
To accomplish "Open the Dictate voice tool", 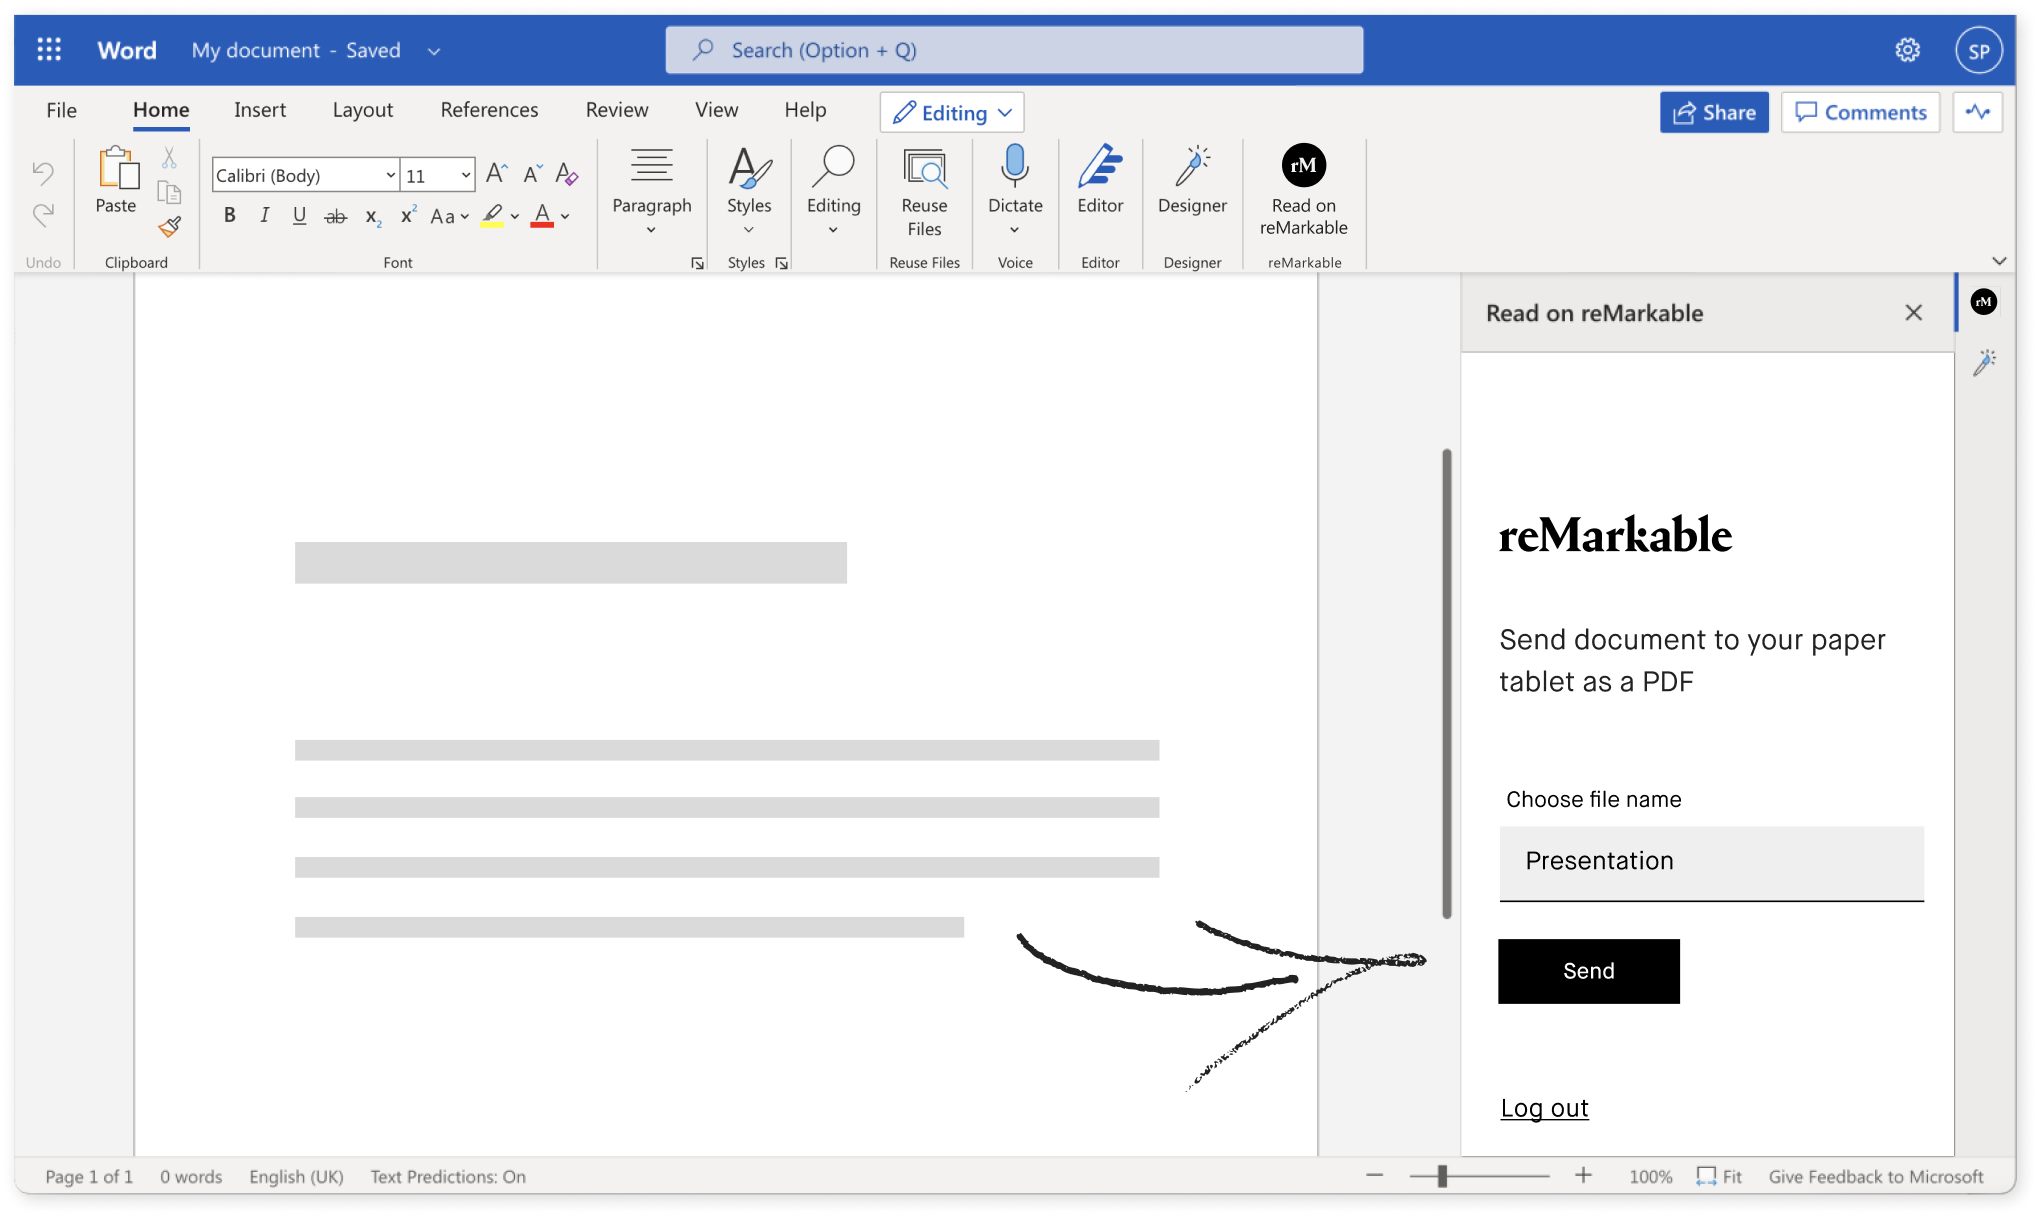I will click(x=1014, y=190).
